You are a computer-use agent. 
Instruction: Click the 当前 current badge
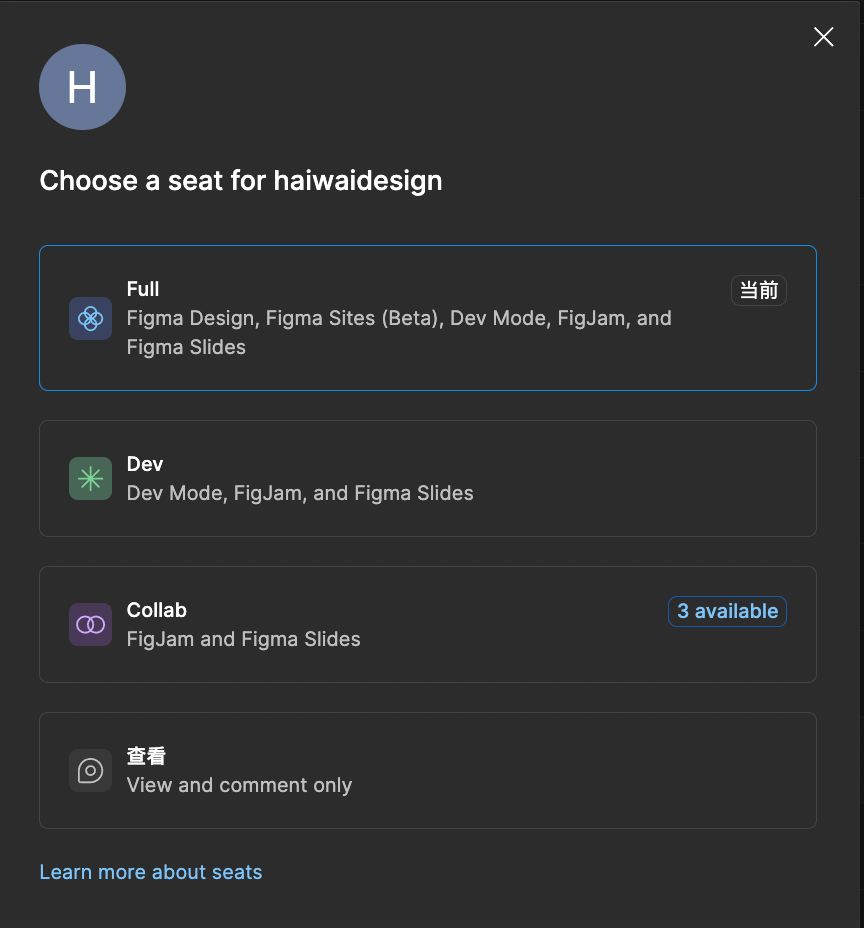[x=759, y=291]
